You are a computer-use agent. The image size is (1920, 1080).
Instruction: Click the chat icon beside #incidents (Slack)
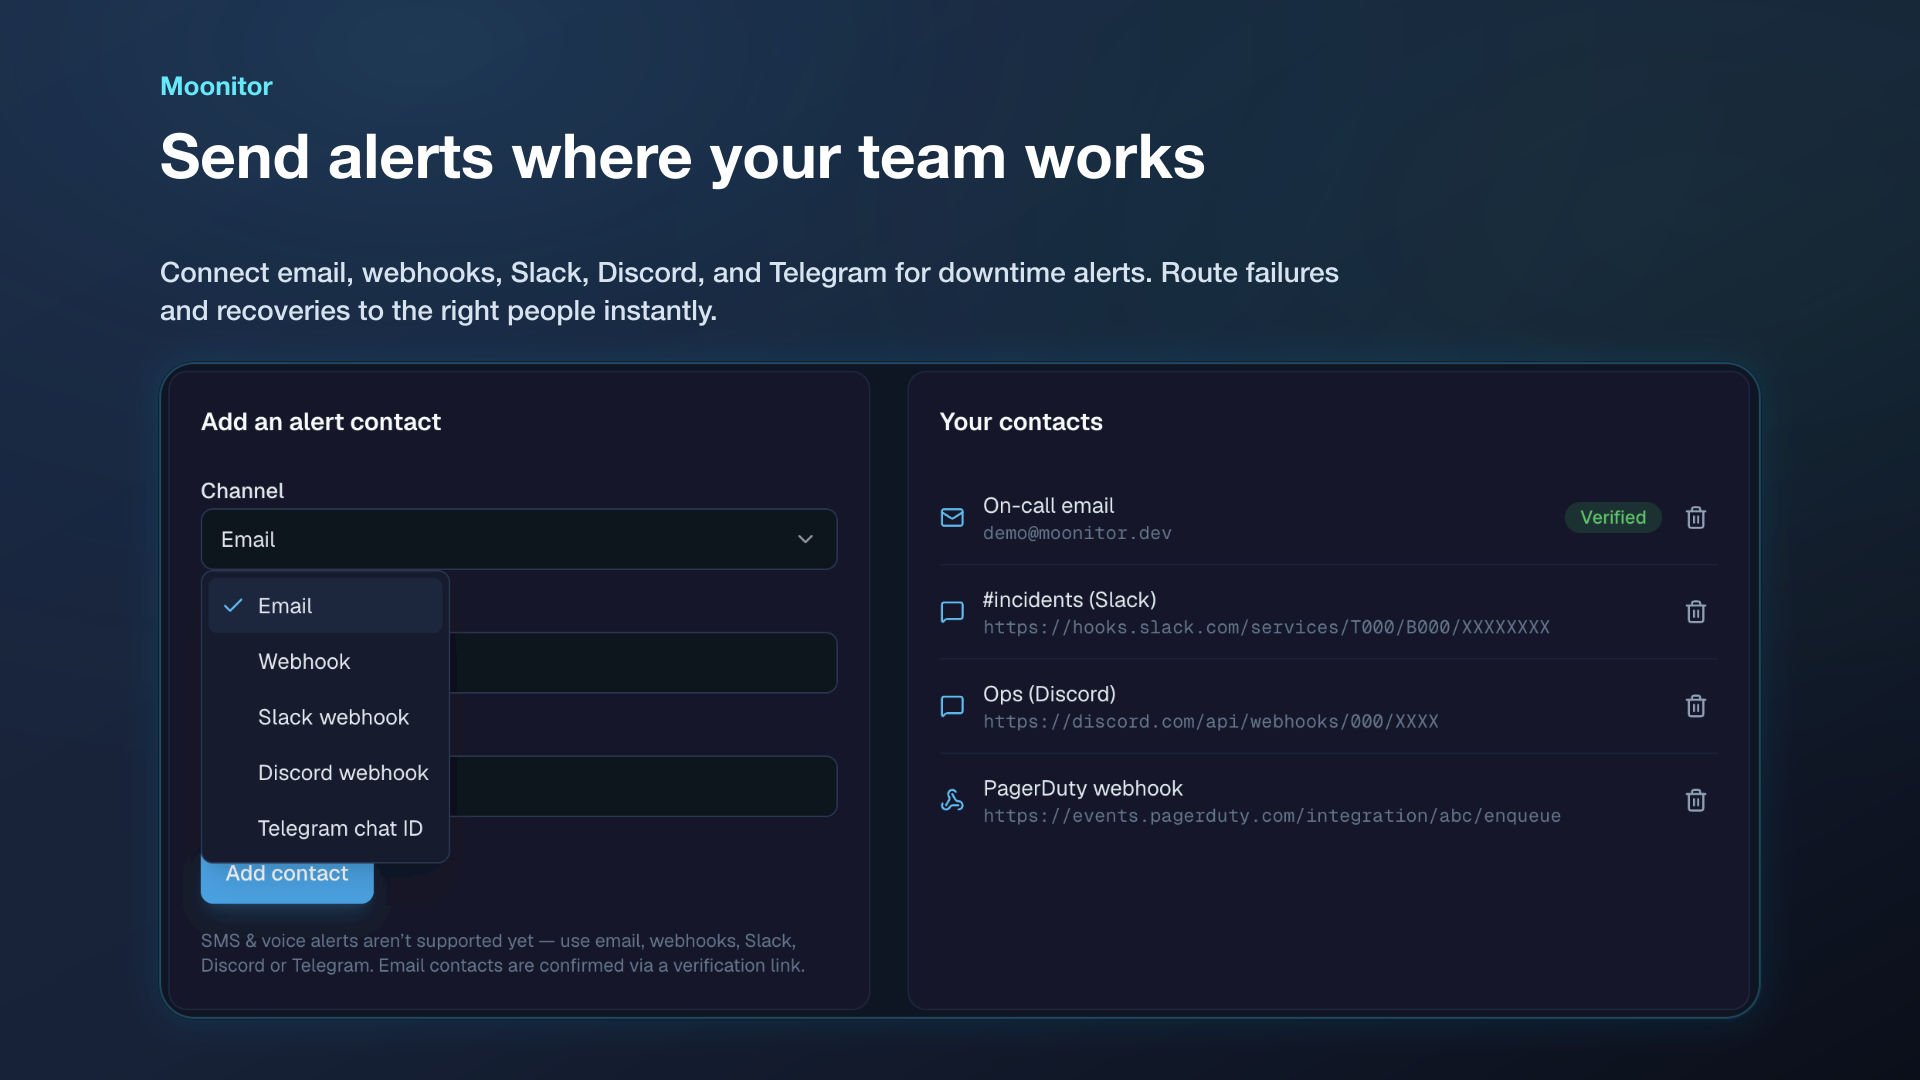[952, 612]
